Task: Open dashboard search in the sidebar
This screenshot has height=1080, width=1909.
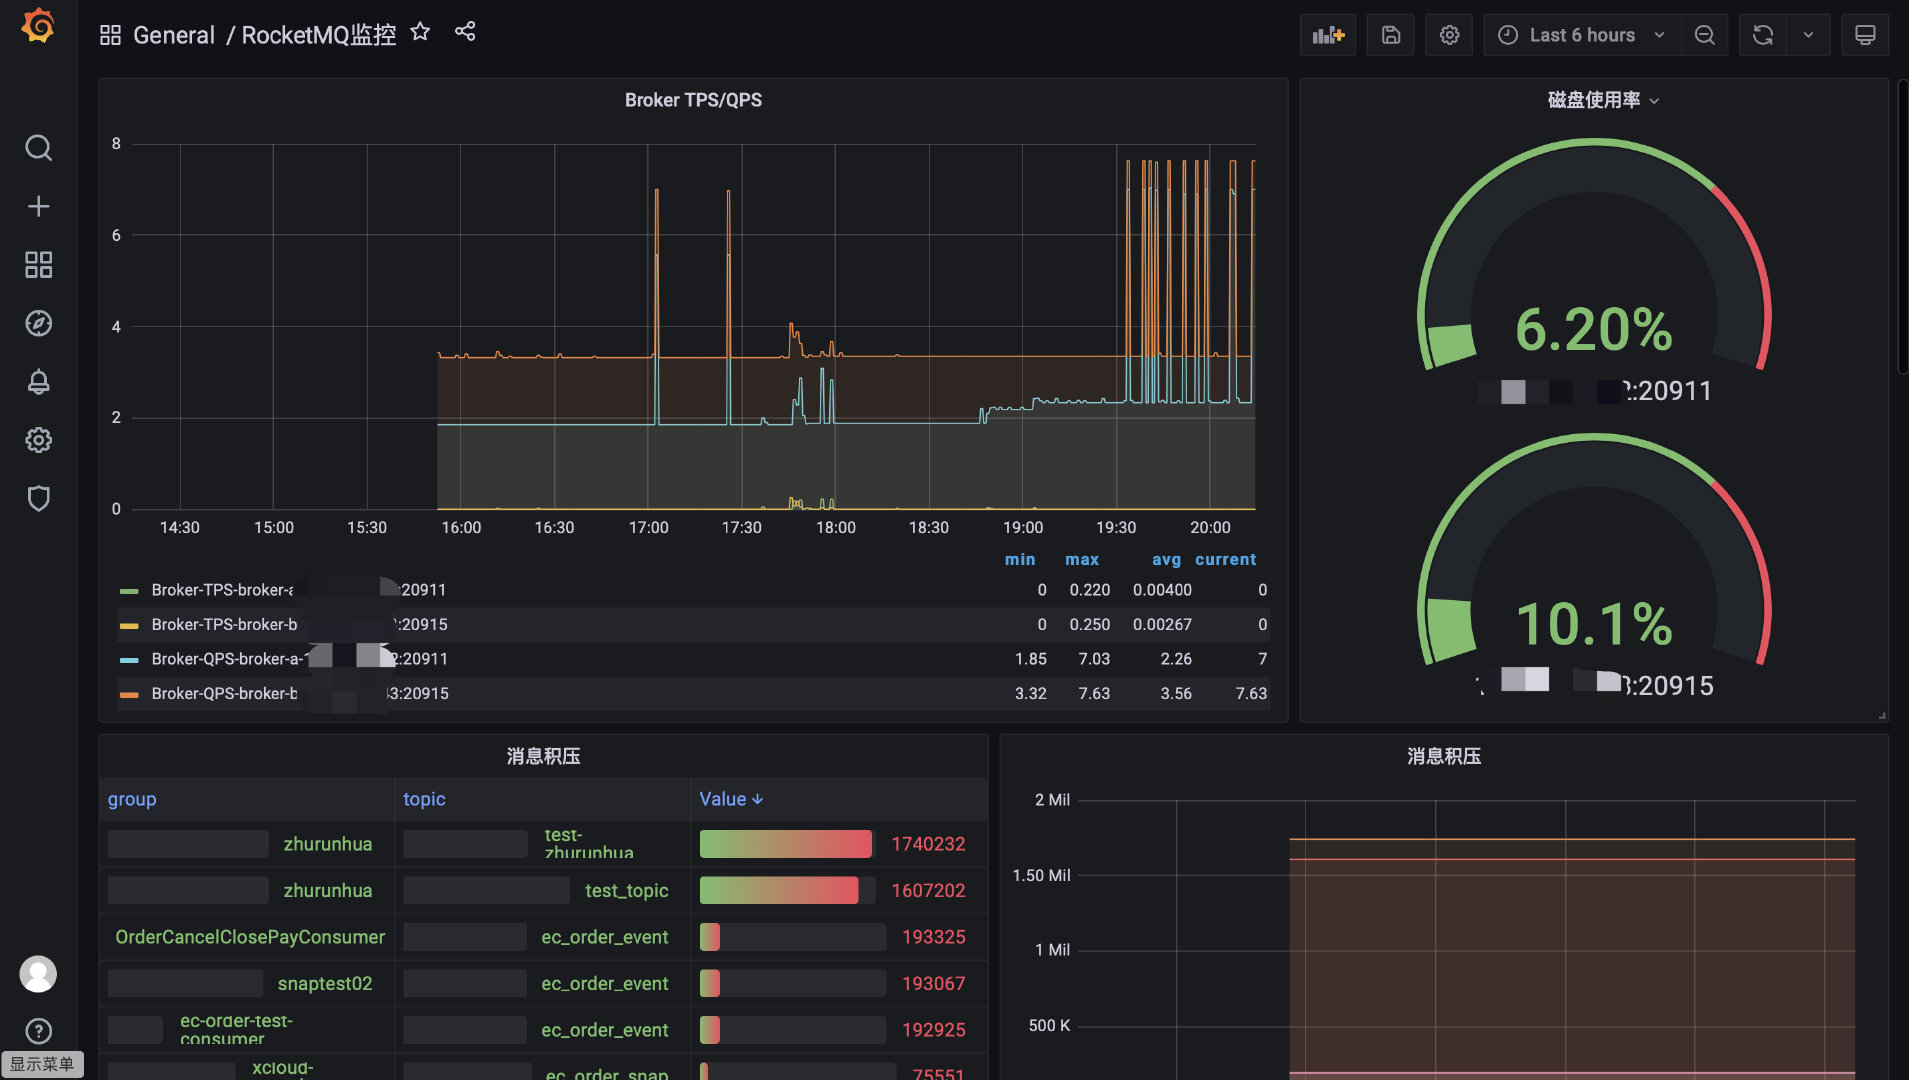Action: [x=38, y=147]
